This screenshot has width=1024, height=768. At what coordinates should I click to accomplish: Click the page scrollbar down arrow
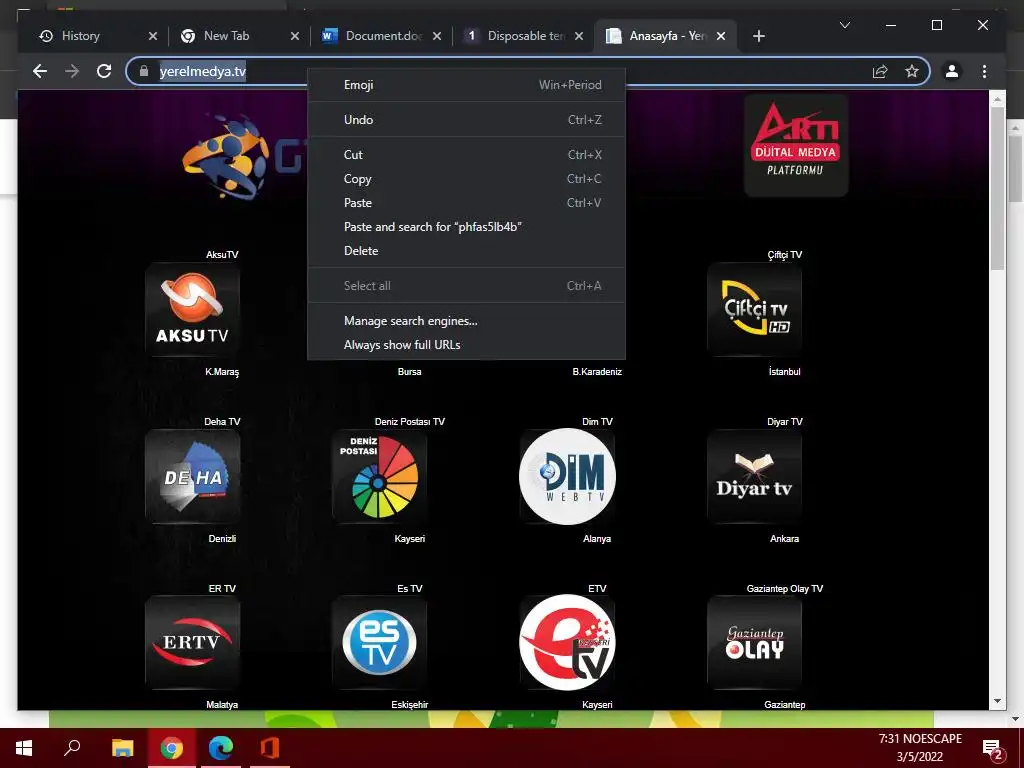click(x=997, y=701)
